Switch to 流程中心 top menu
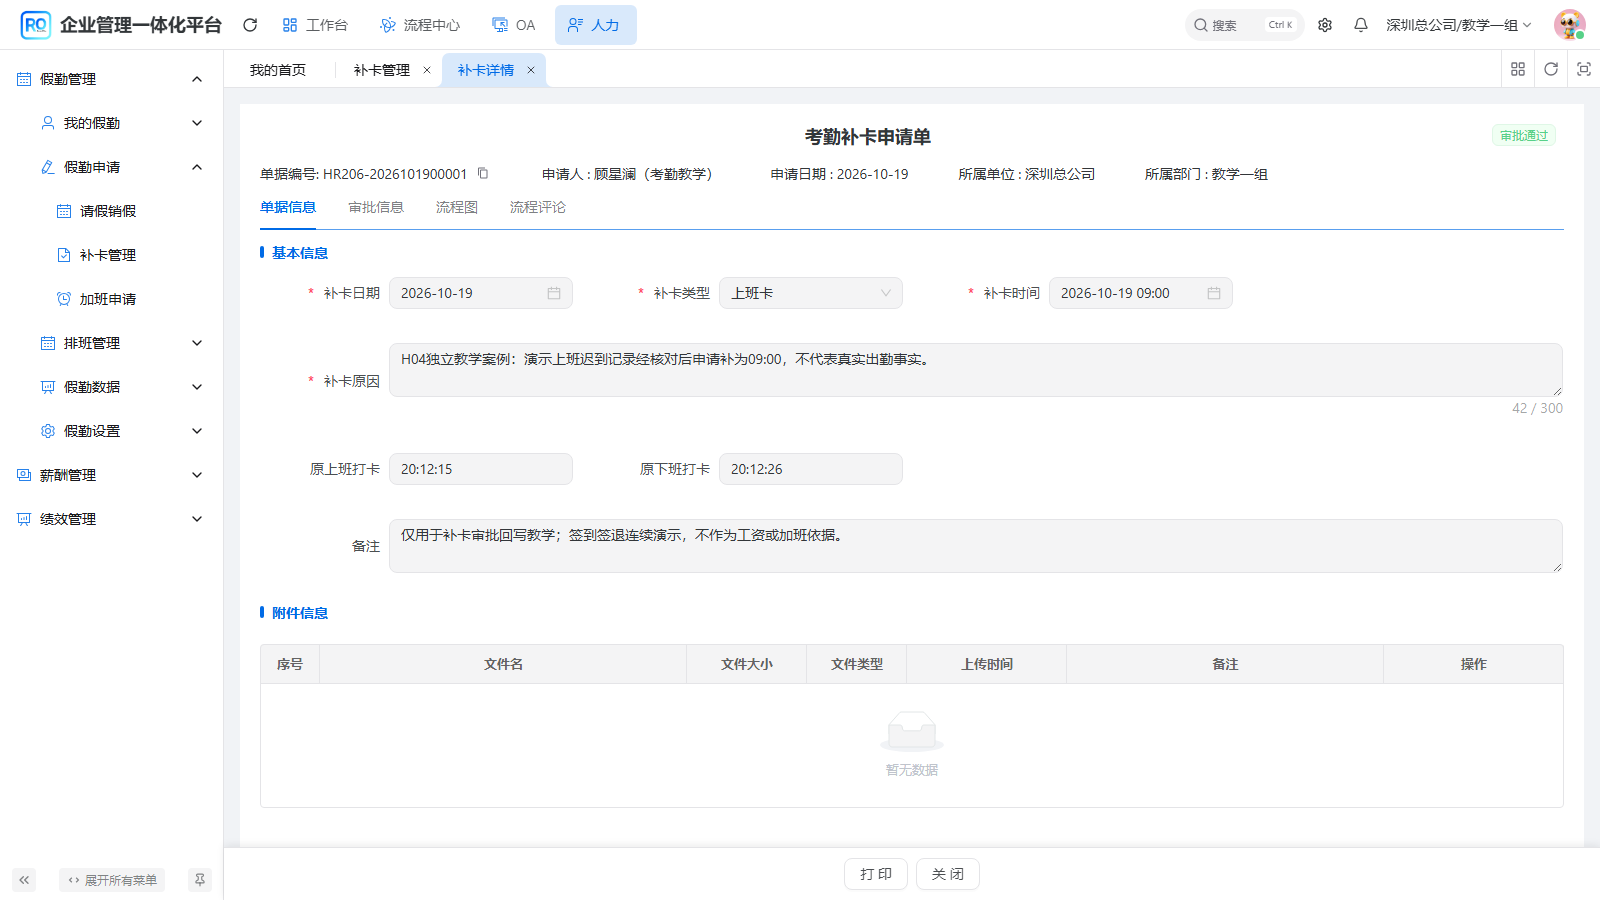Image resolution: width=1600 pixels, height=900 pixels. point(420,25)
